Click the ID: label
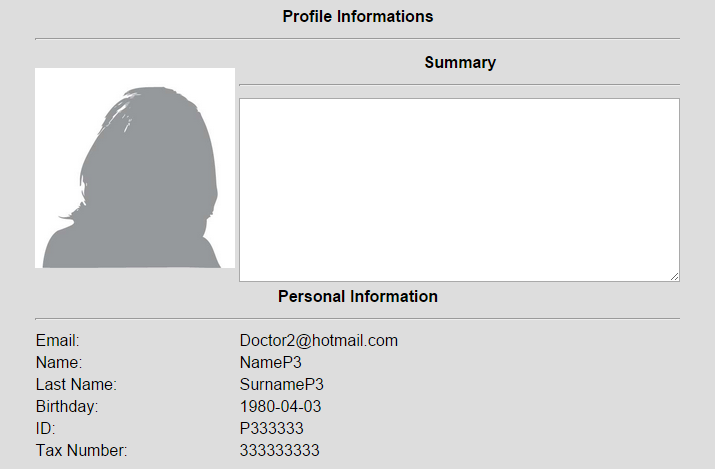This screenshot has width=715, height=469. tap(45, 428)
